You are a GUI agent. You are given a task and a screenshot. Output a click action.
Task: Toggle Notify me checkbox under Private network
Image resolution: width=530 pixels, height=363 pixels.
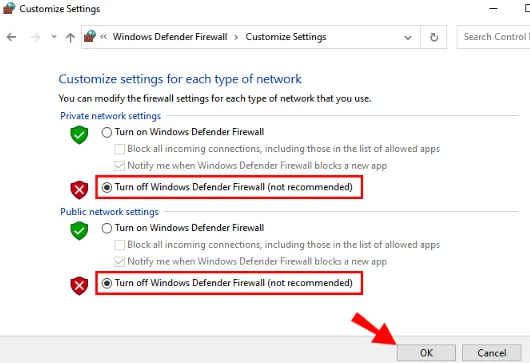point(119,166)
